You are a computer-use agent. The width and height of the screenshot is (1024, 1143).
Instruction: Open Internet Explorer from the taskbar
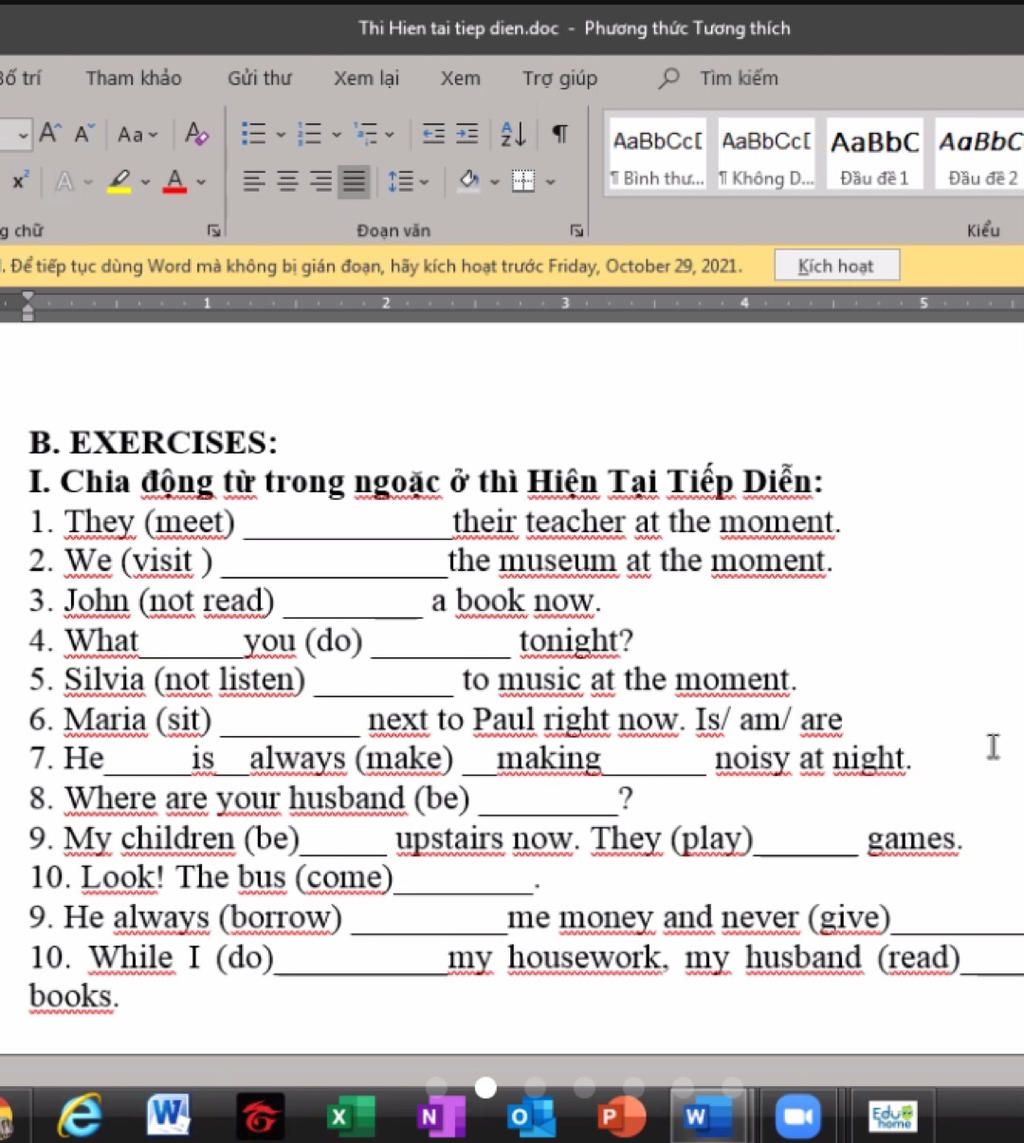click(80, 1115)
